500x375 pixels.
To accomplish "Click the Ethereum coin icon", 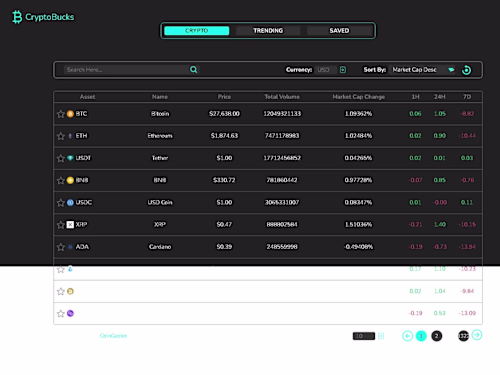I will (x=70, y=136).
